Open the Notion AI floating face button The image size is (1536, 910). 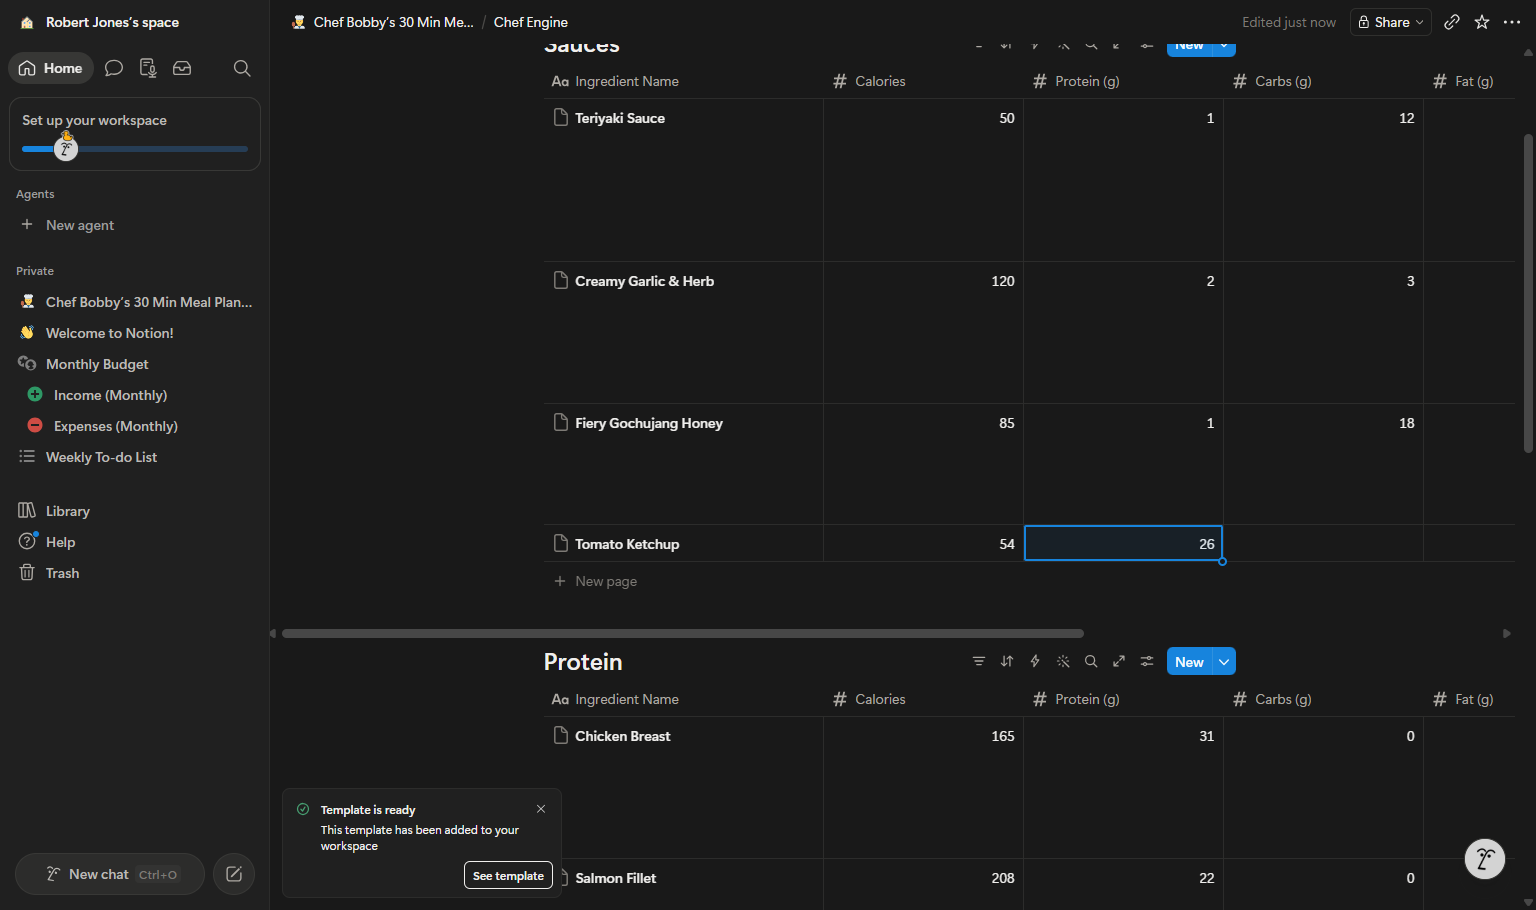pos(1485,859)
